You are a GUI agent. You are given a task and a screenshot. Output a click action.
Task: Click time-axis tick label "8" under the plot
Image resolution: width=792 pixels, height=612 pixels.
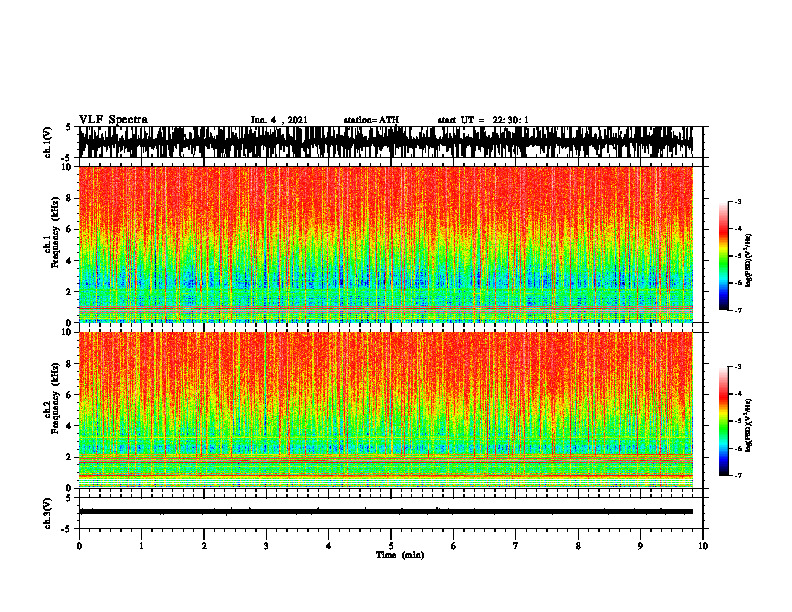coord(578,546)
